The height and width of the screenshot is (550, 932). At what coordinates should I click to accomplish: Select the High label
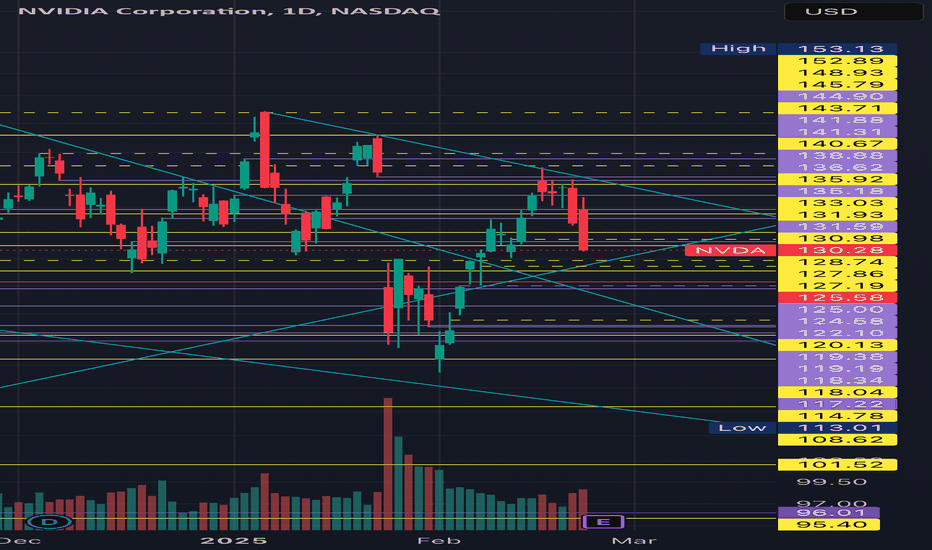pos(738,49)
